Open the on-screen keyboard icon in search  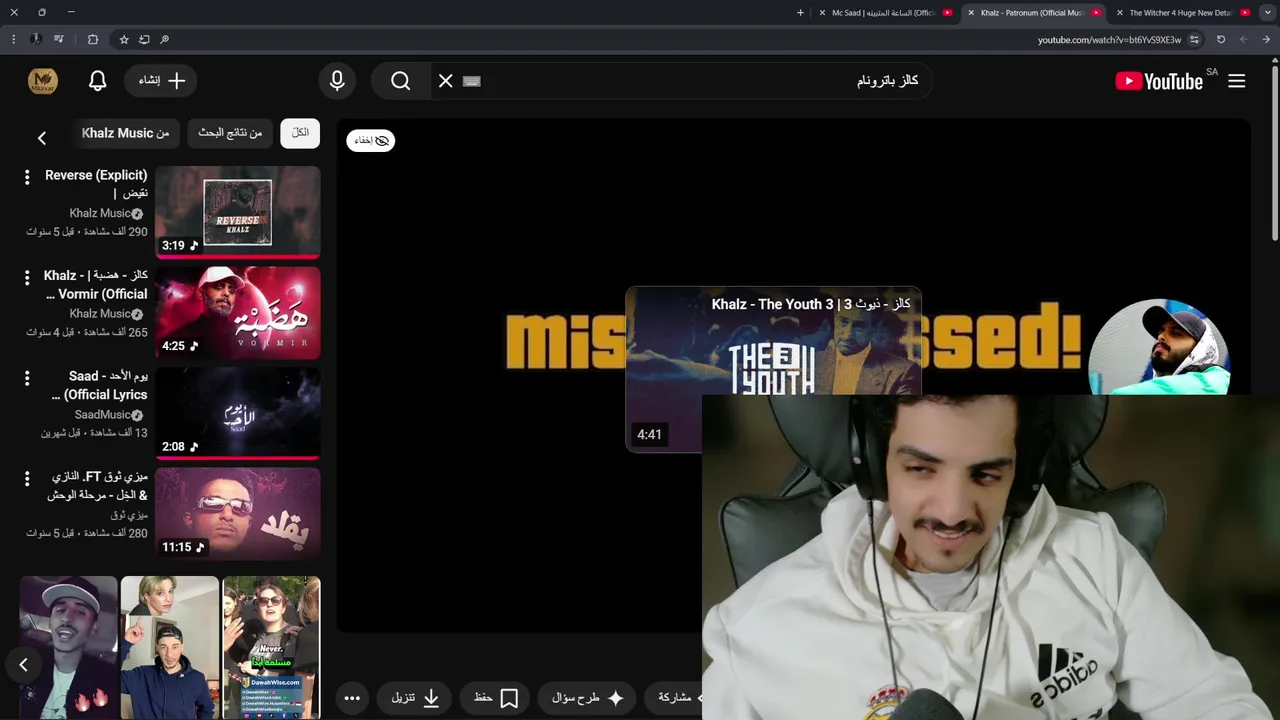[472, 81]
